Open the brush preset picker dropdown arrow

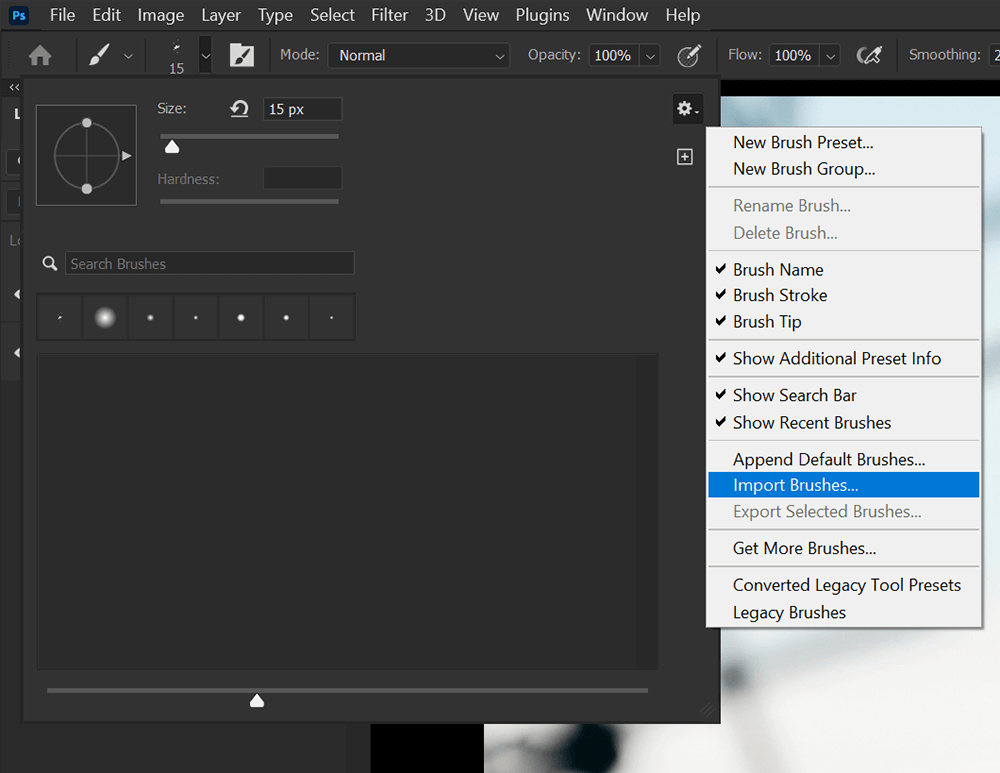[x=205, y=55]
